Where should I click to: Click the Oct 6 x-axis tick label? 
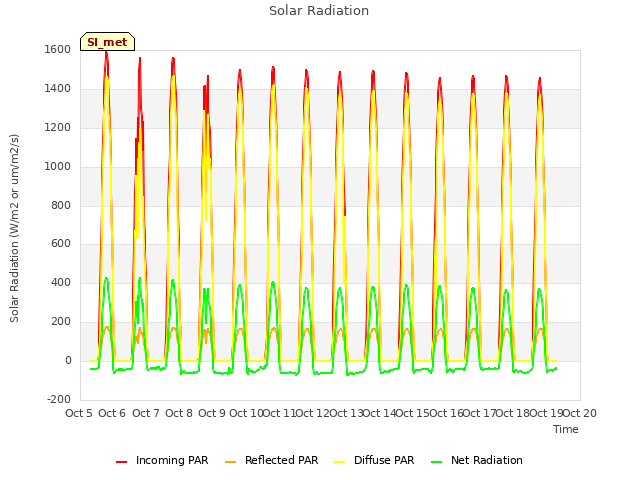pyautogui.click(x=112, y=413)
